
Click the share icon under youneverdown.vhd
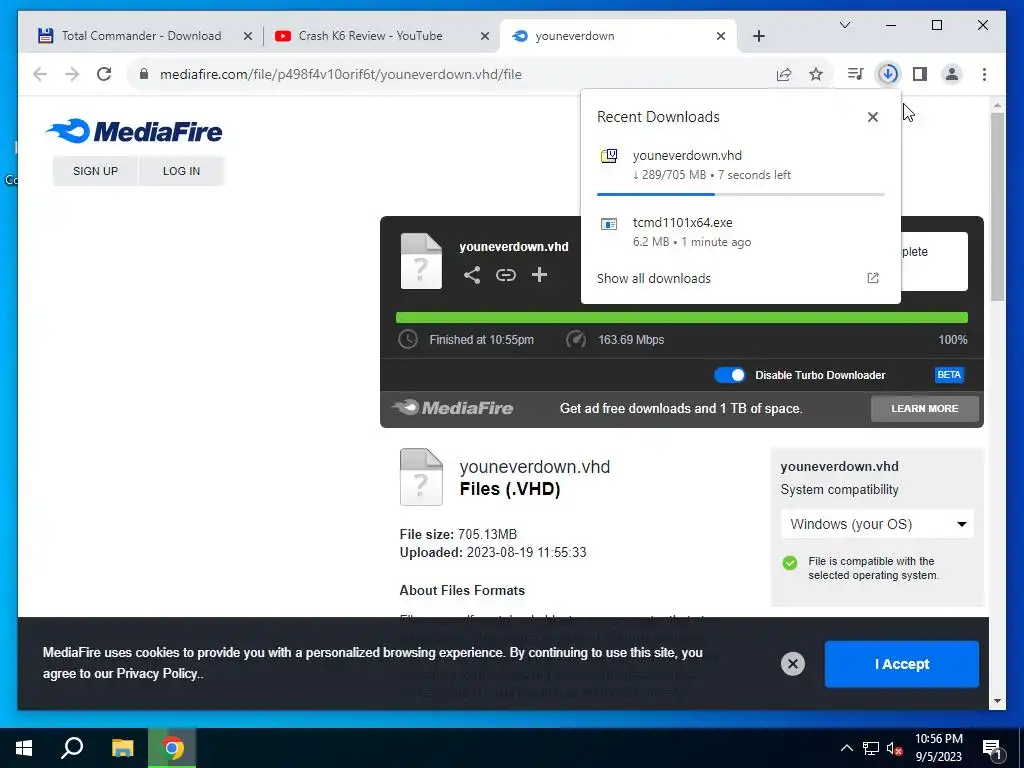point(472,275)
